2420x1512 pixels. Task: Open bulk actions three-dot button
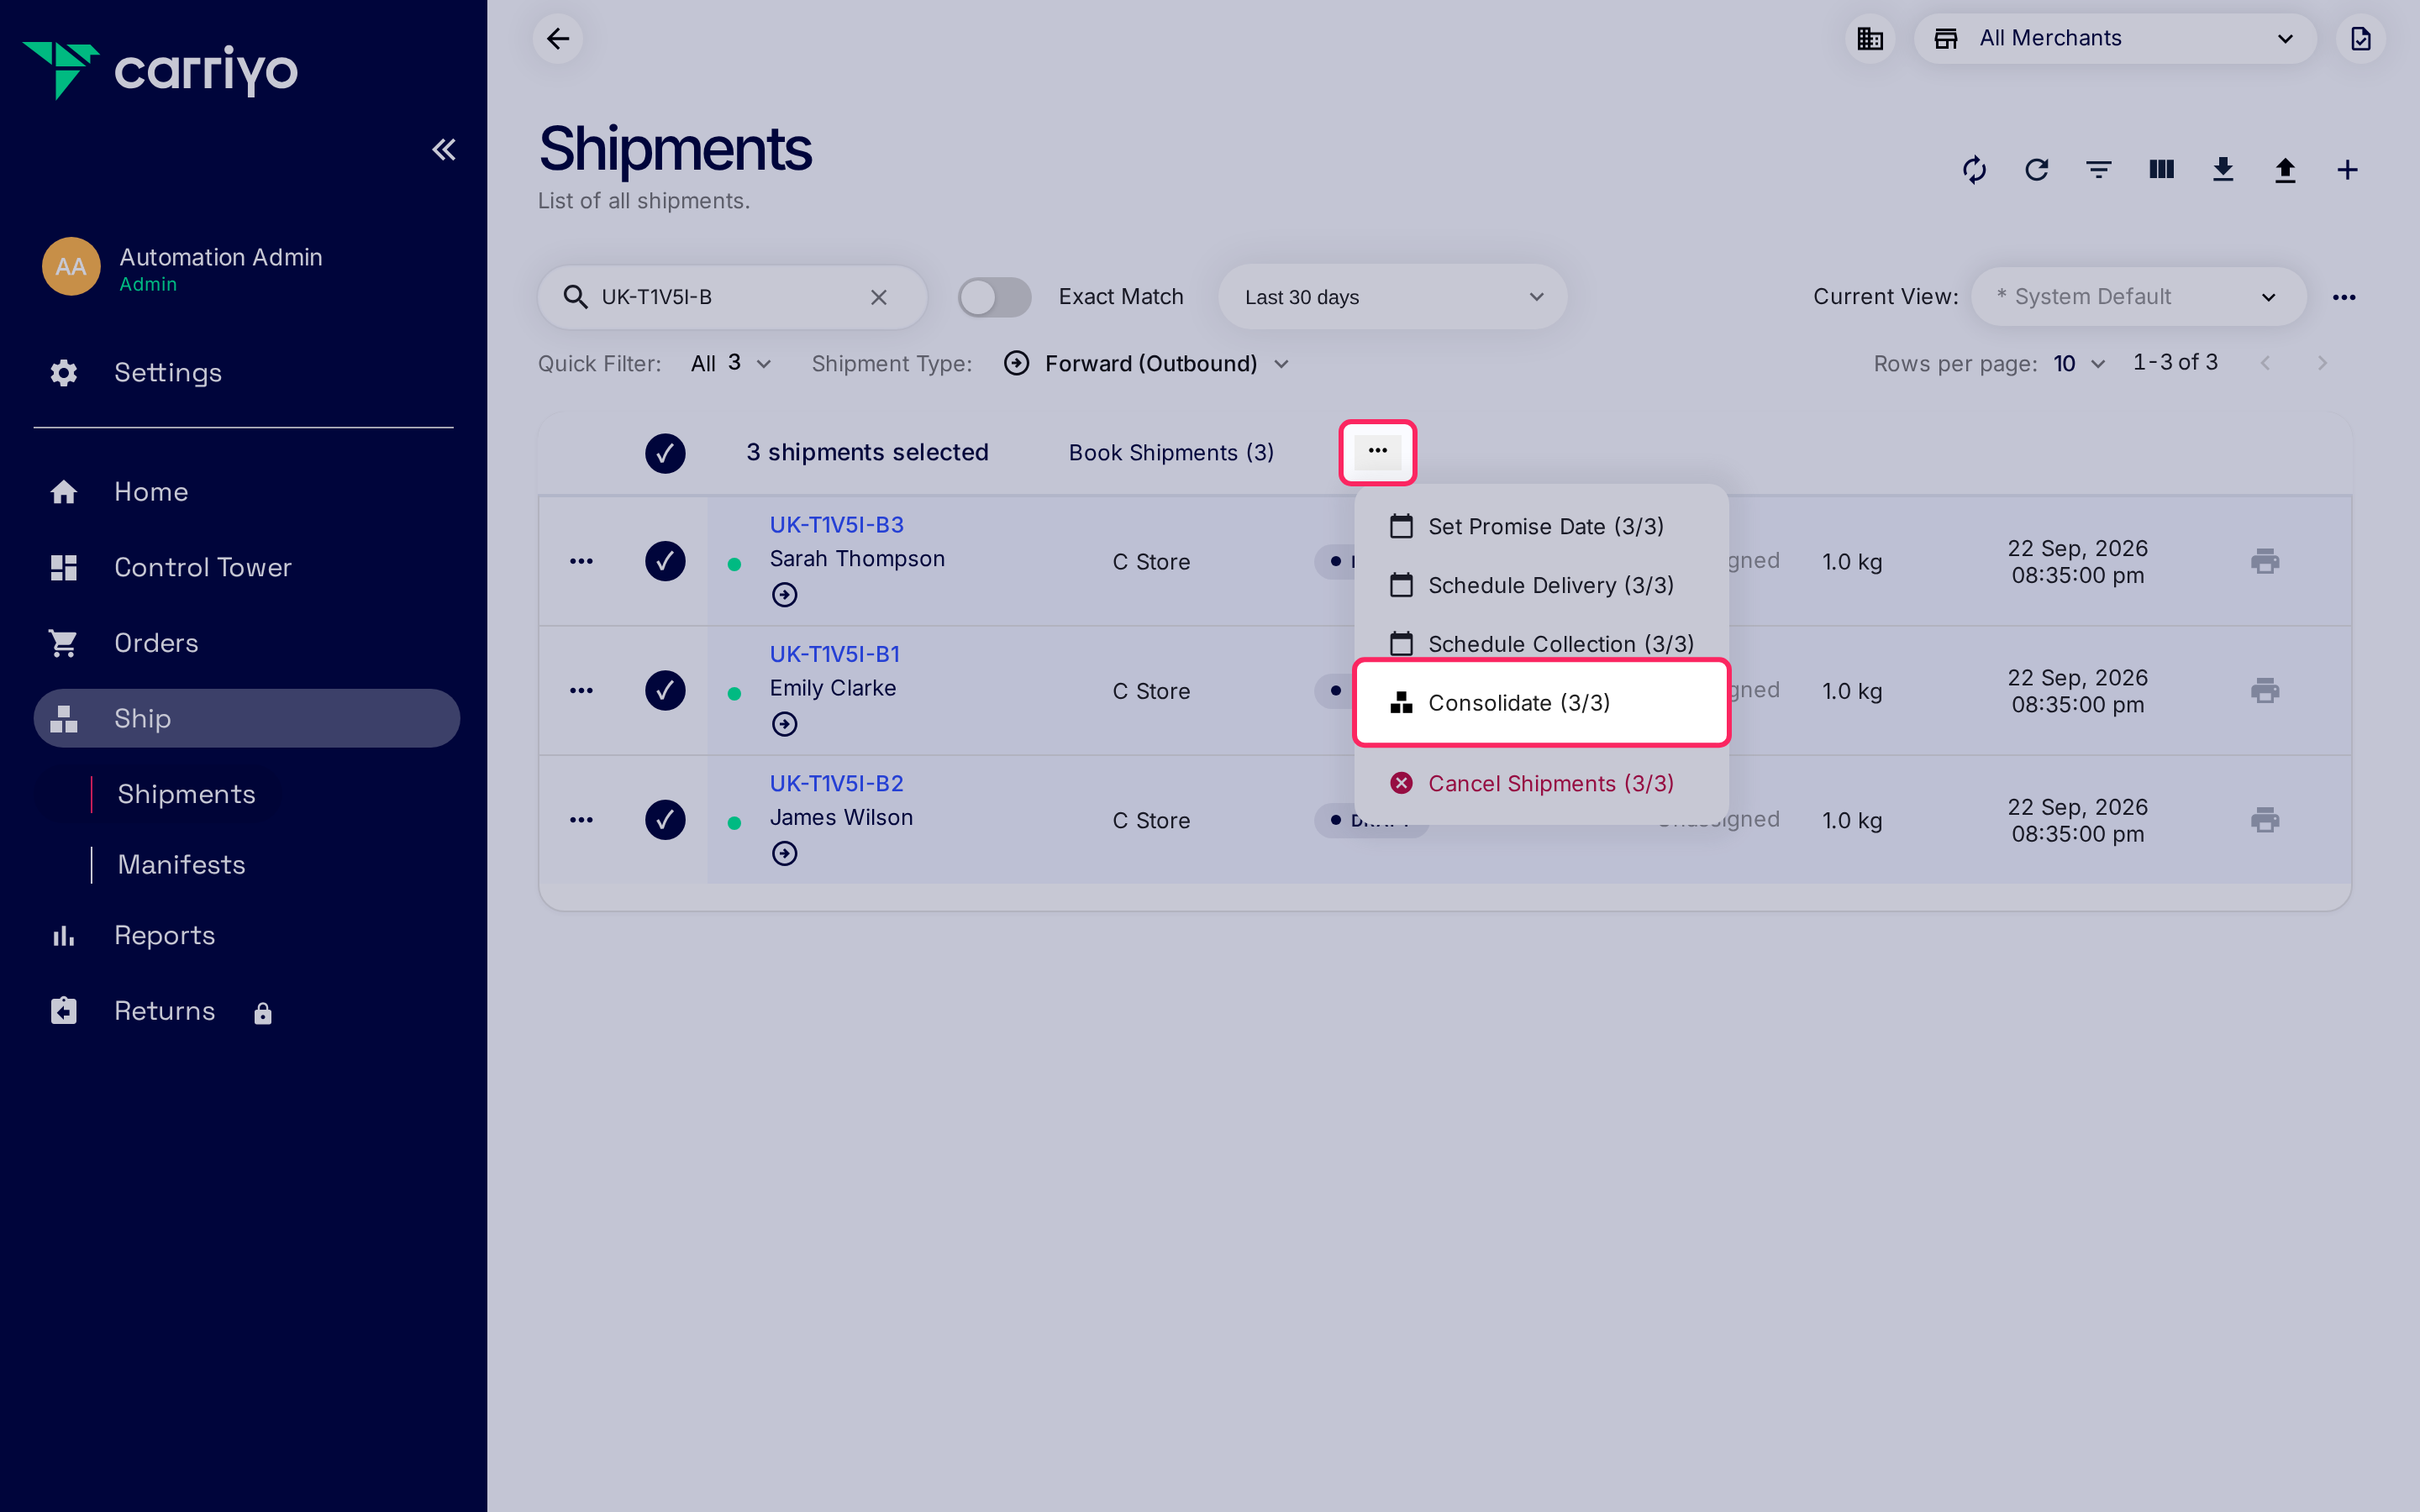point(1377,452)
